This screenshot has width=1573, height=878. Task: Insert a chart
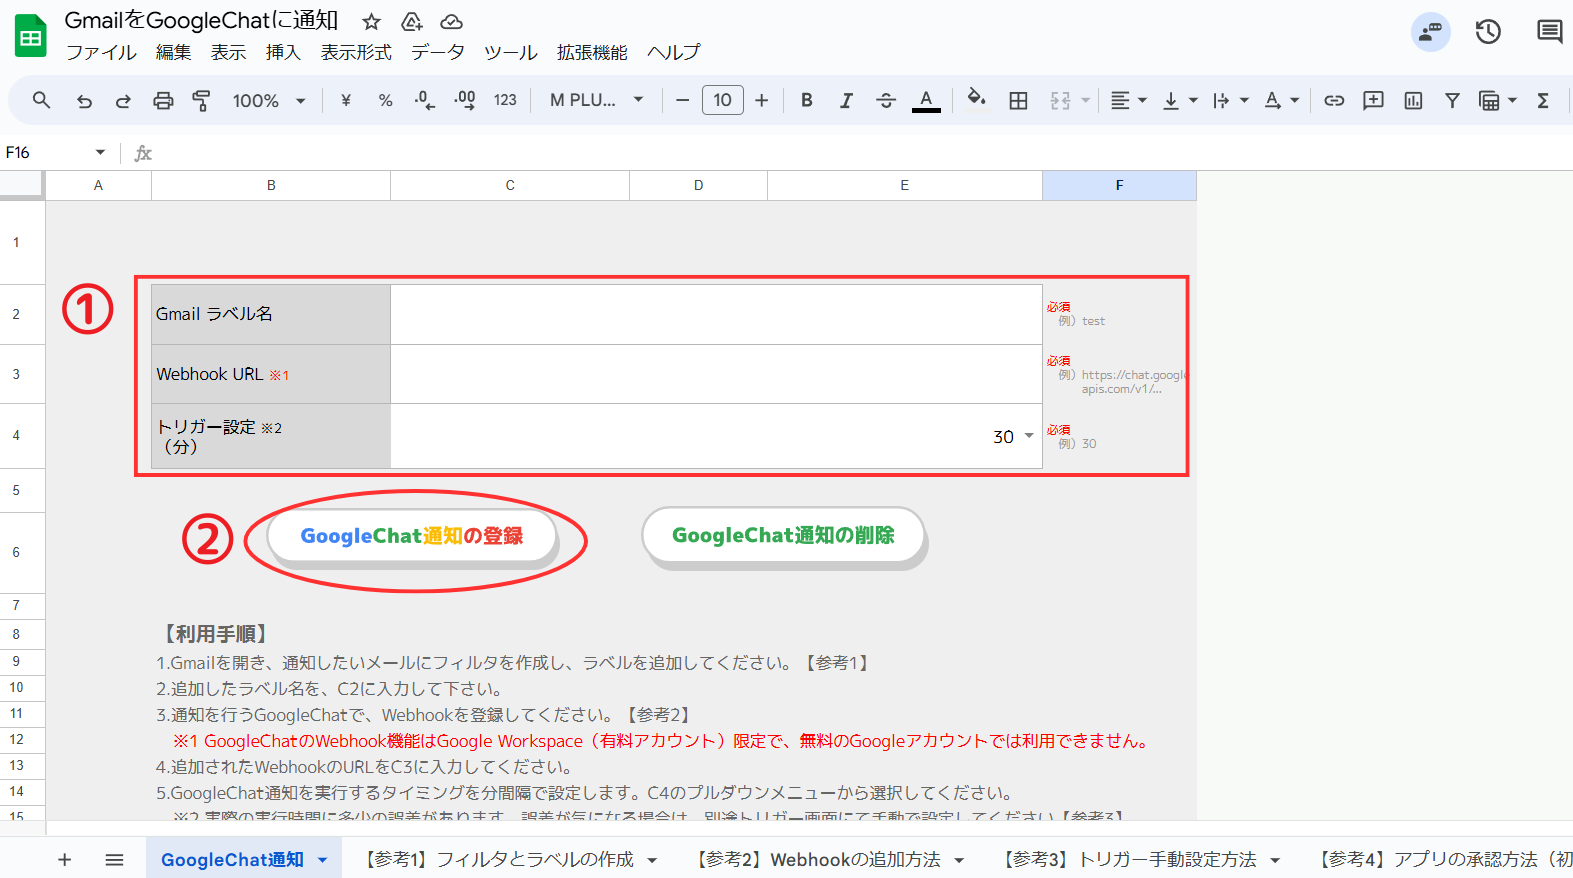tap(1413, 100)
